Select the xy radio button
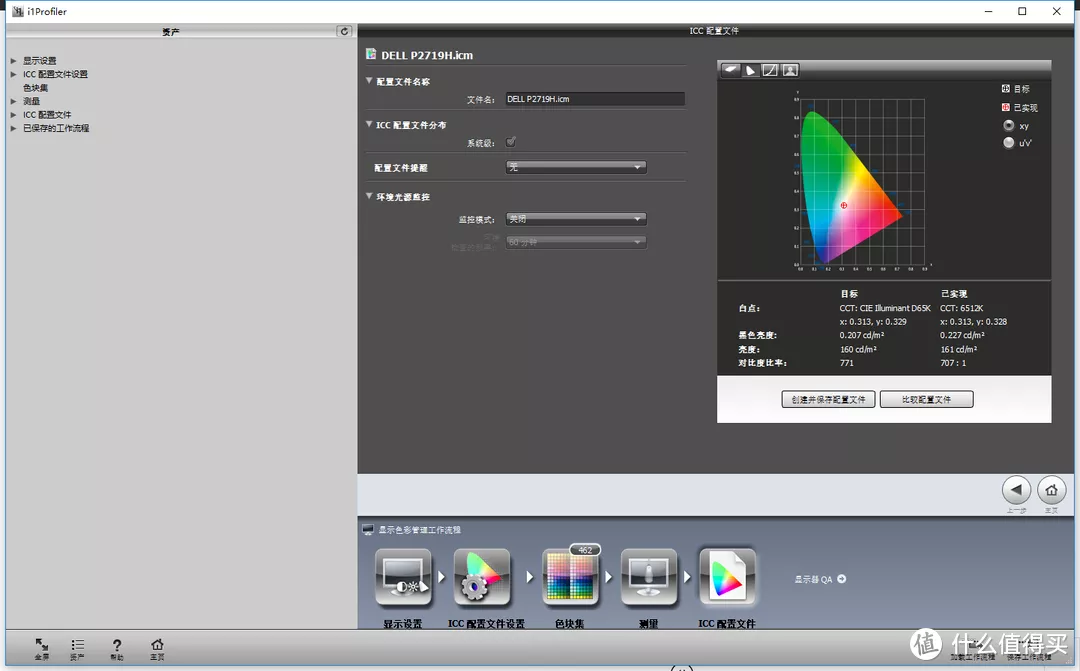 [1008, 125]
